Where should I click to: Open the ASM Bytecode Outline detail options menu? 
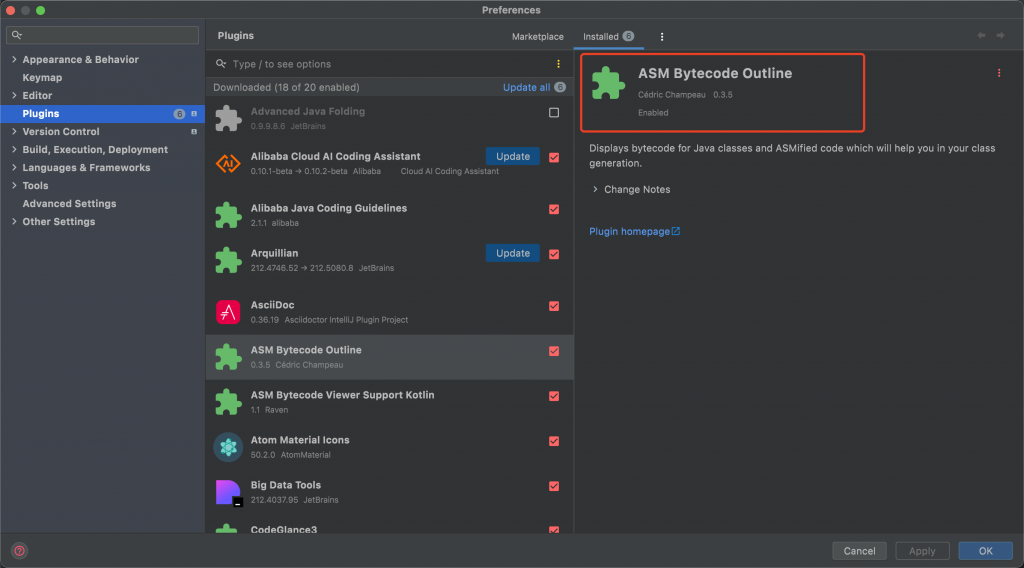coord(998,73)
